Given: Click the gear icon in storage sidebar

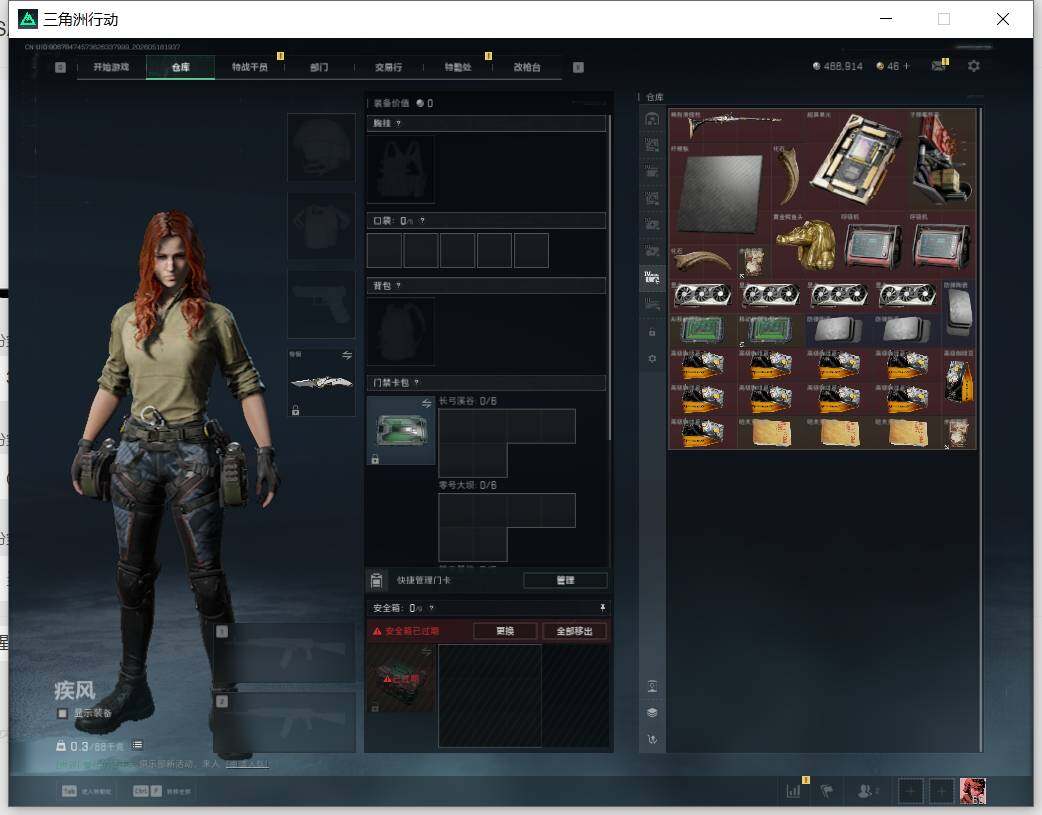Looking at the screenshot, I should 652,358.
